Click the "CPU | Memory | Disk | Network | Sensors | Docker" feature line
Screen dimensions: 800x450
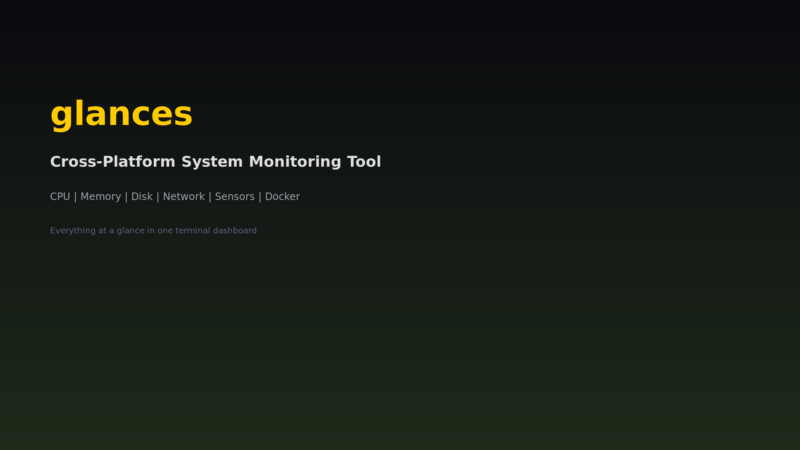point(175,196)
